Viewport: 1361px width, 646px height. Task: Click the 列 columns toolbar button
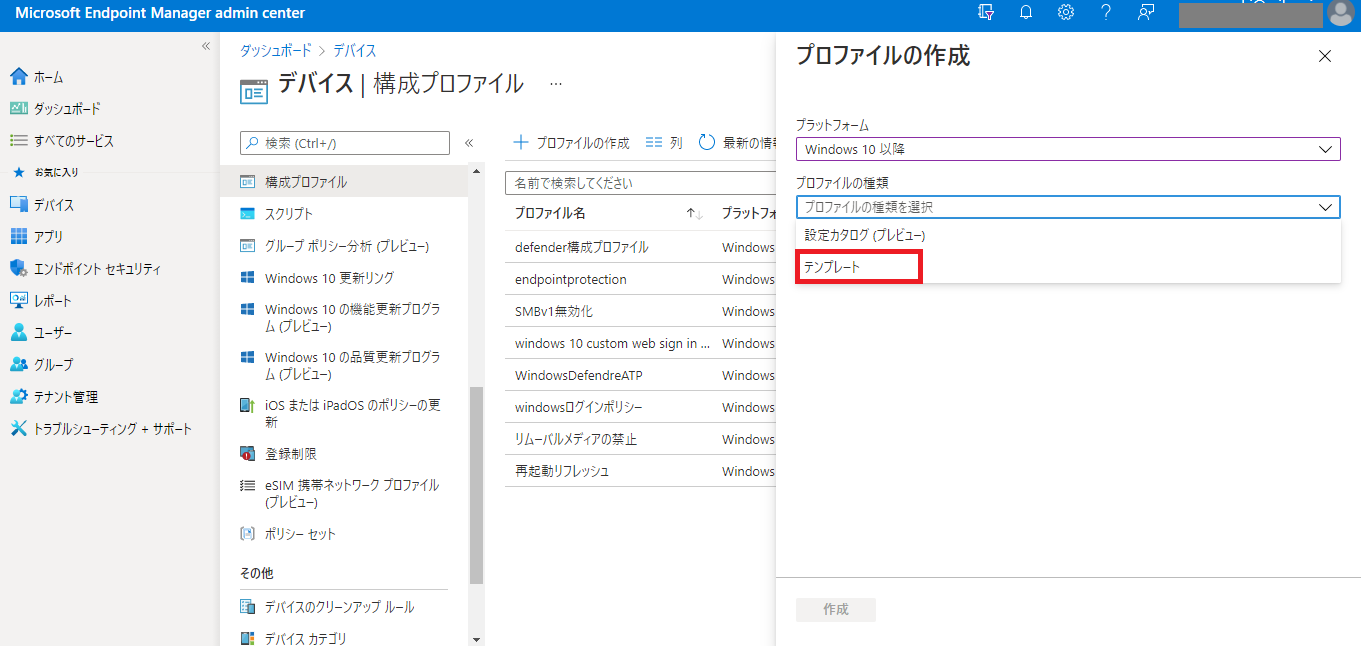coord(664,143)
